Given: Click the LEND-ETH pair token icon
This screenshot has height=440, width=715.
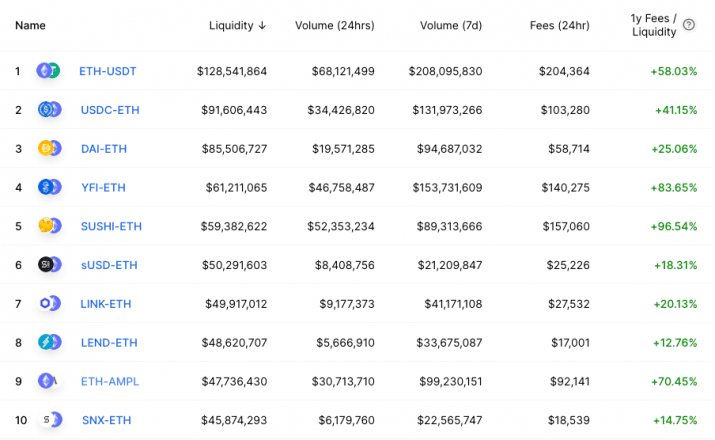Looking at the screenshot, I should click(x=49, y=342).
